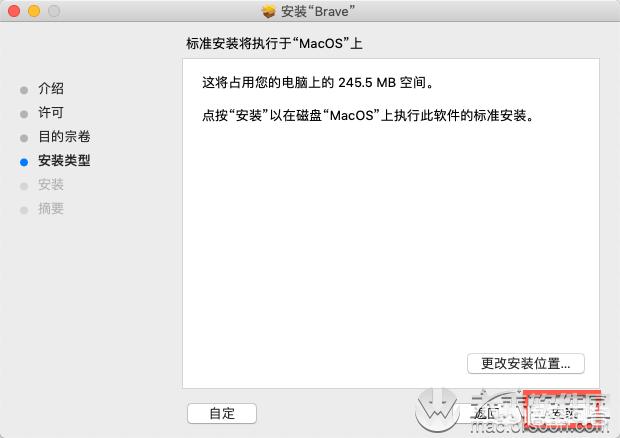
Task: Select the 安装类型 step label
Action: 64,160
